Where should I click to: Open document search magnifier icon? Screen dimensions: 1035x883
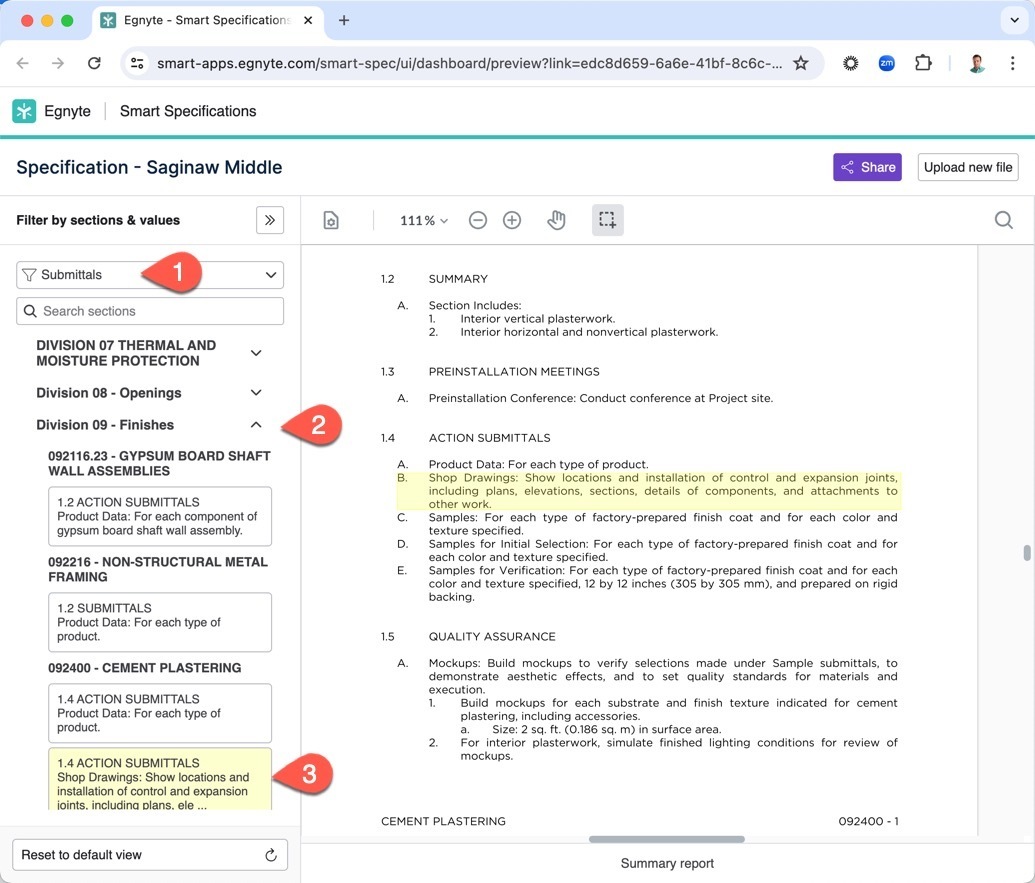click(x=1004, y=220)
